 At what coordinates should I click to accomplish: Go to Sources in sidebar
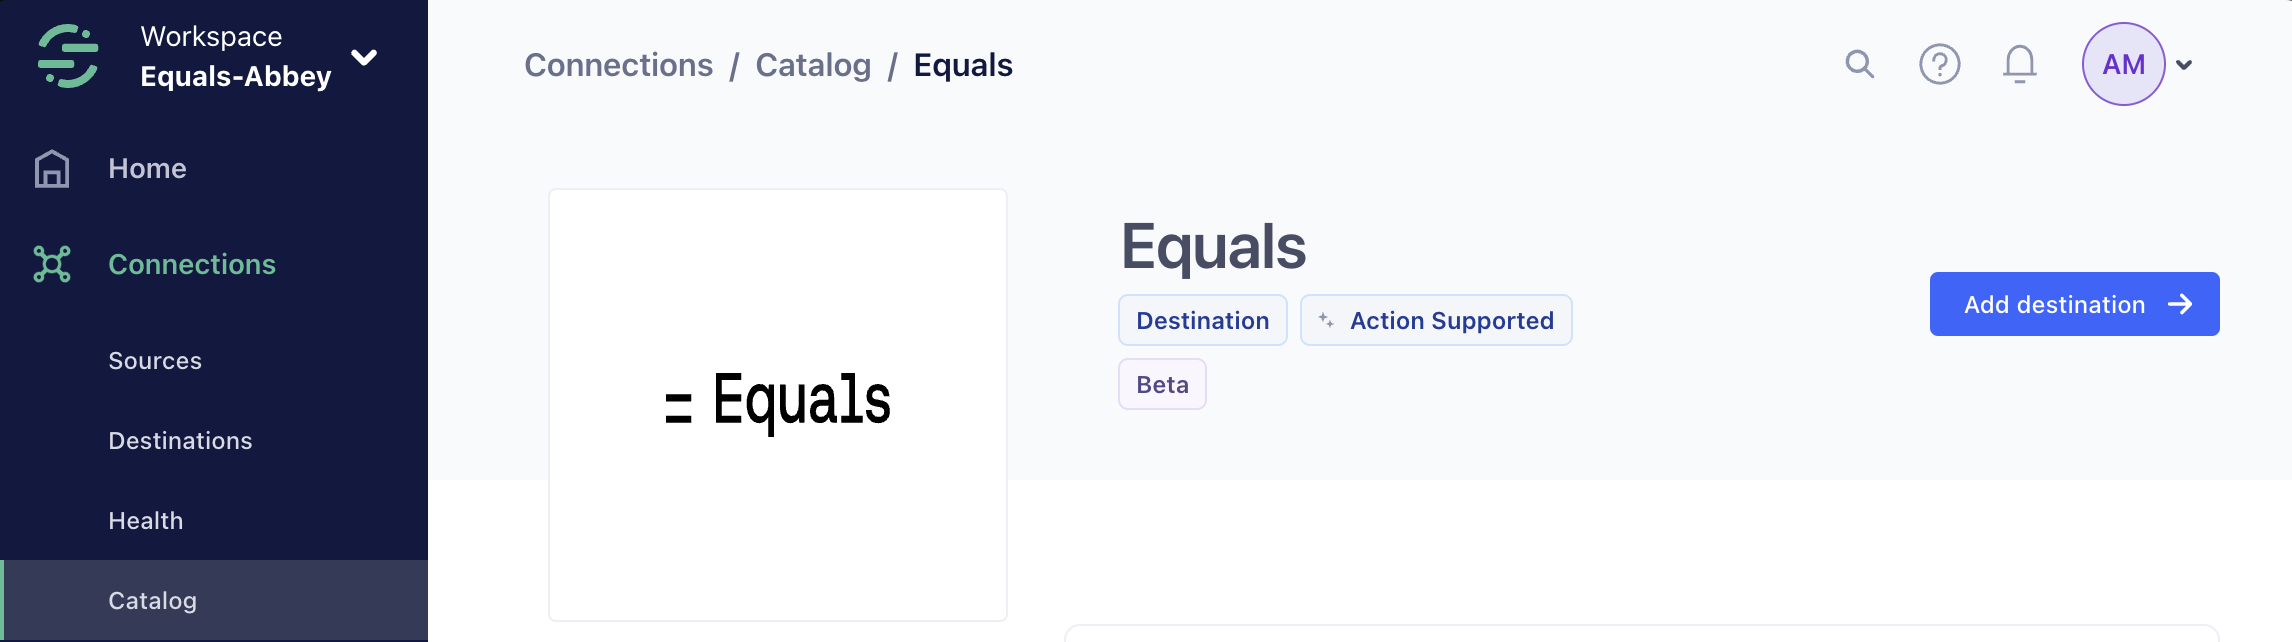click(x=155, y=360)
